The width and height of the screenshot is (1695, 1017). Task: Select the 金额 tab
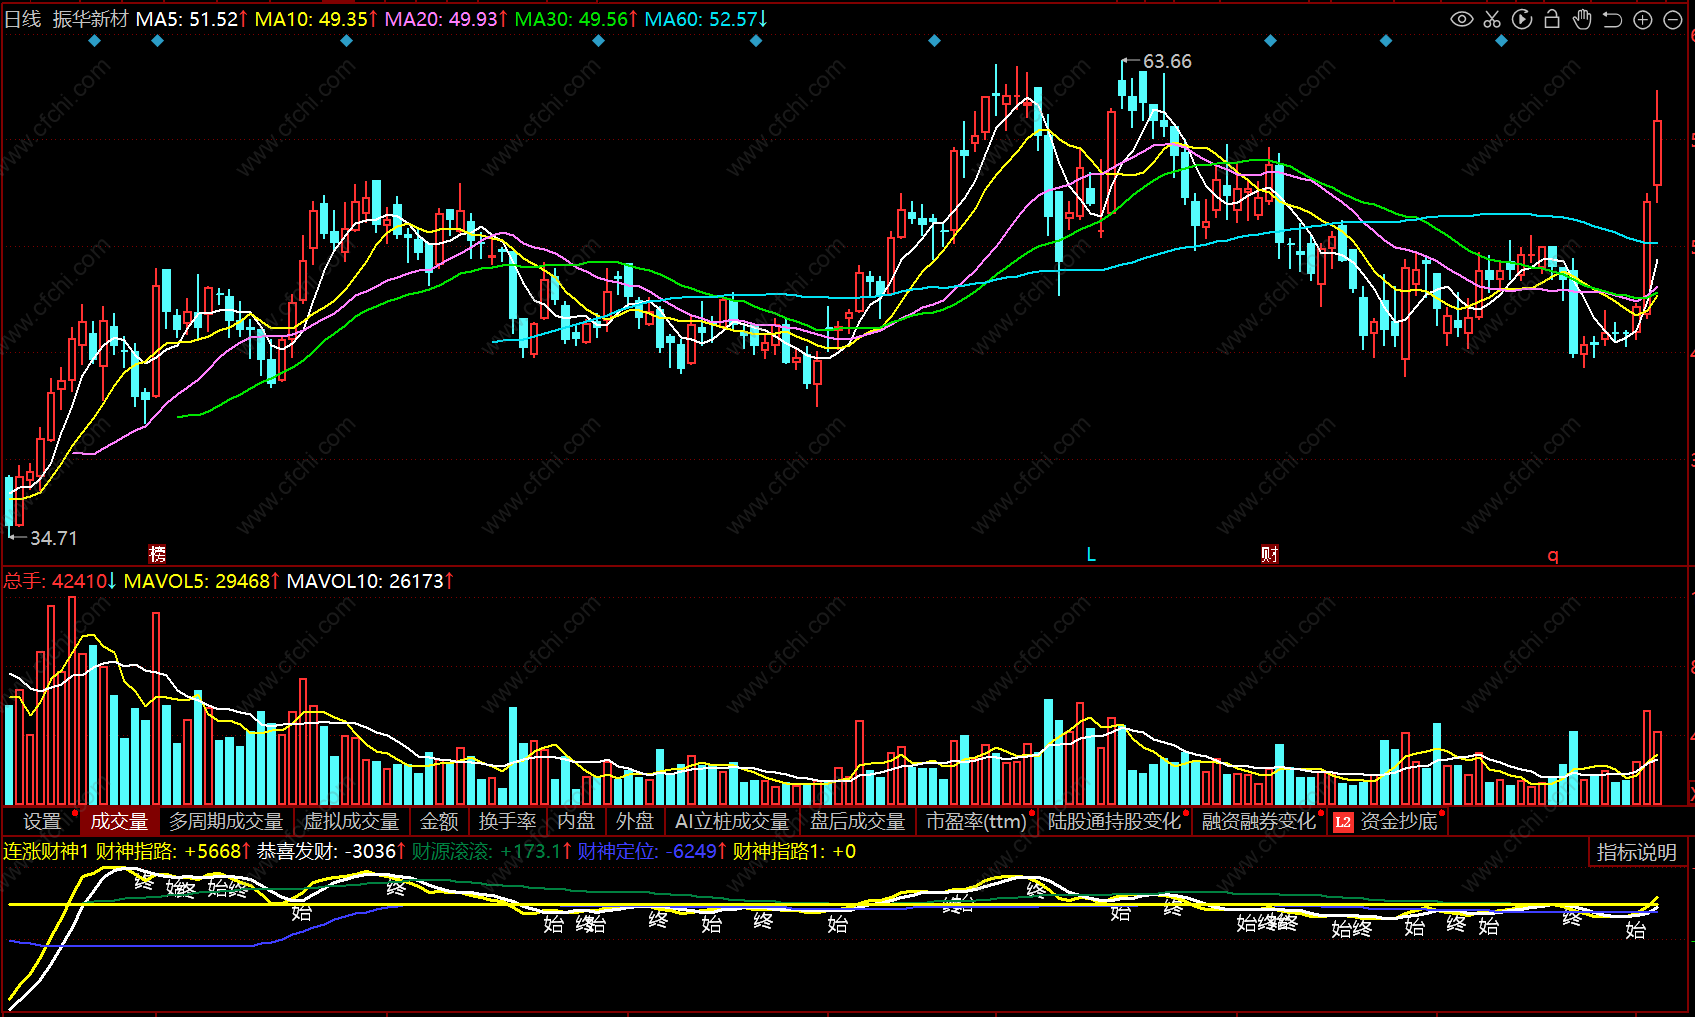(439, 821)
